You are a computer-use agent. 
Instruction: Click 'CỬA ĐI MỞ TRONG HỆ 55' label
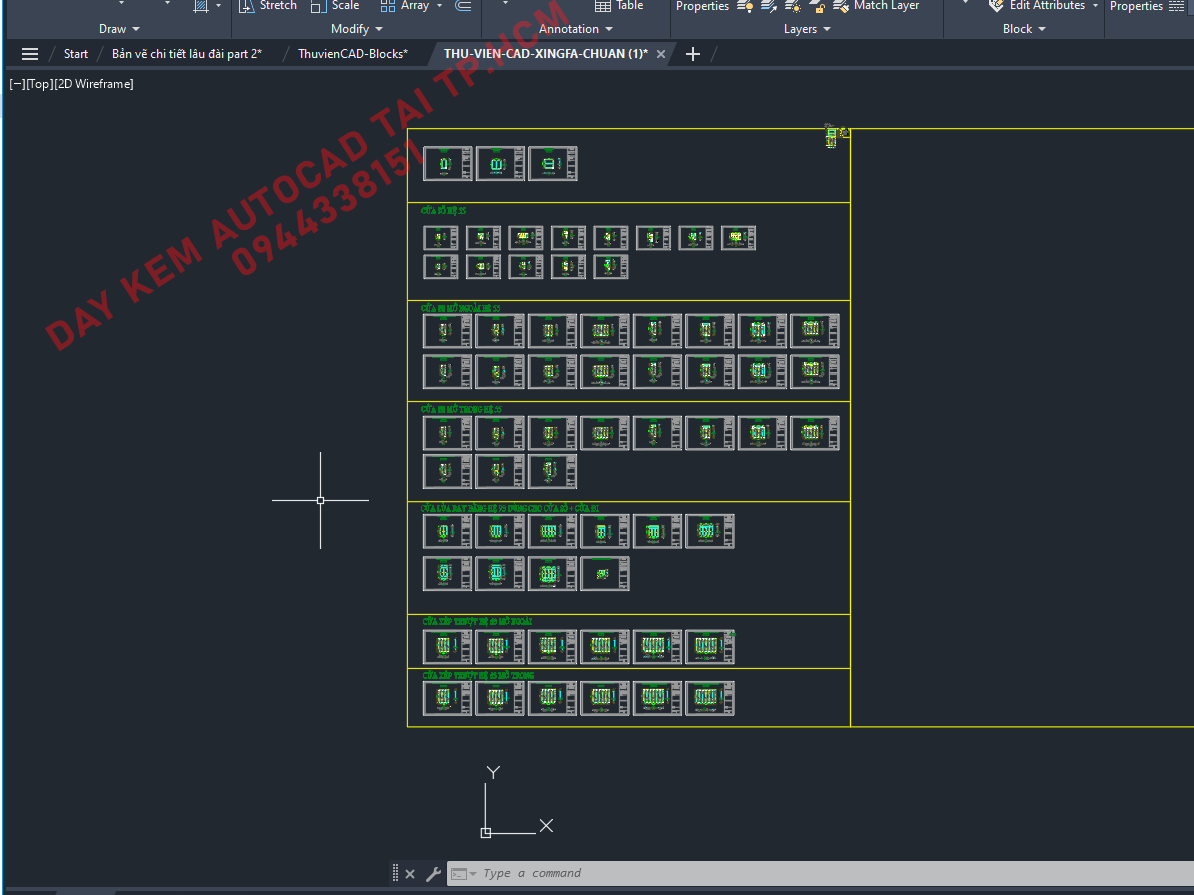[461, 409]
